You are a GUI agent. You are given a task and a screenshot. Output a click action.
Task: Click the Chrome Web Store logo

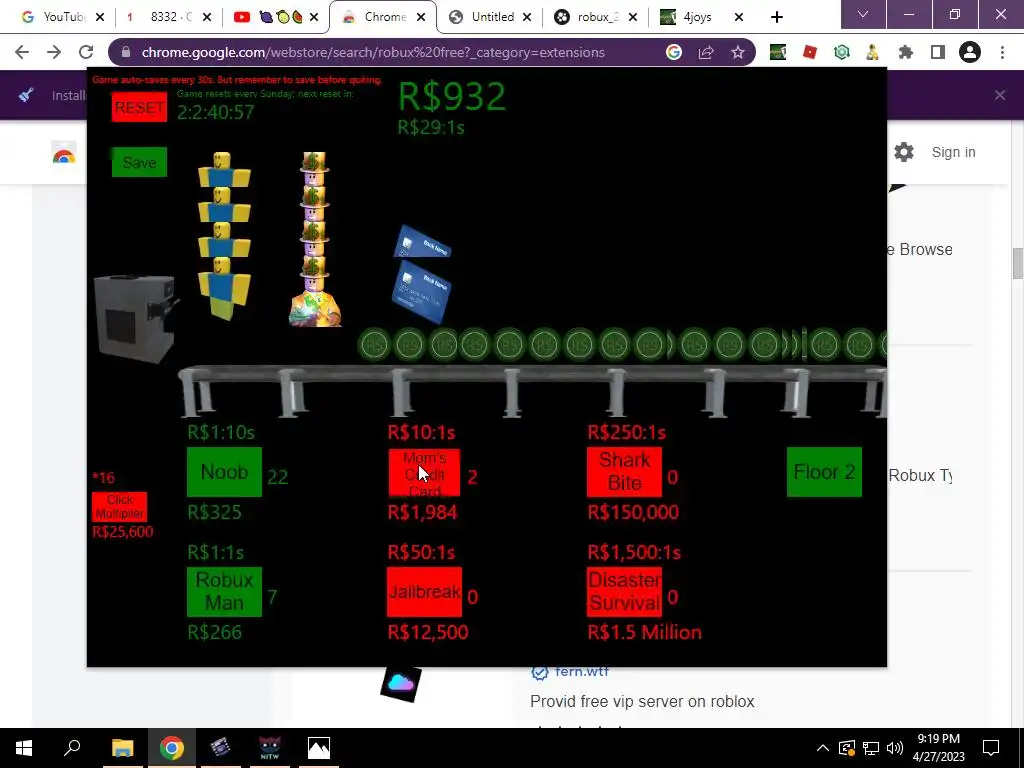point(63,155)
